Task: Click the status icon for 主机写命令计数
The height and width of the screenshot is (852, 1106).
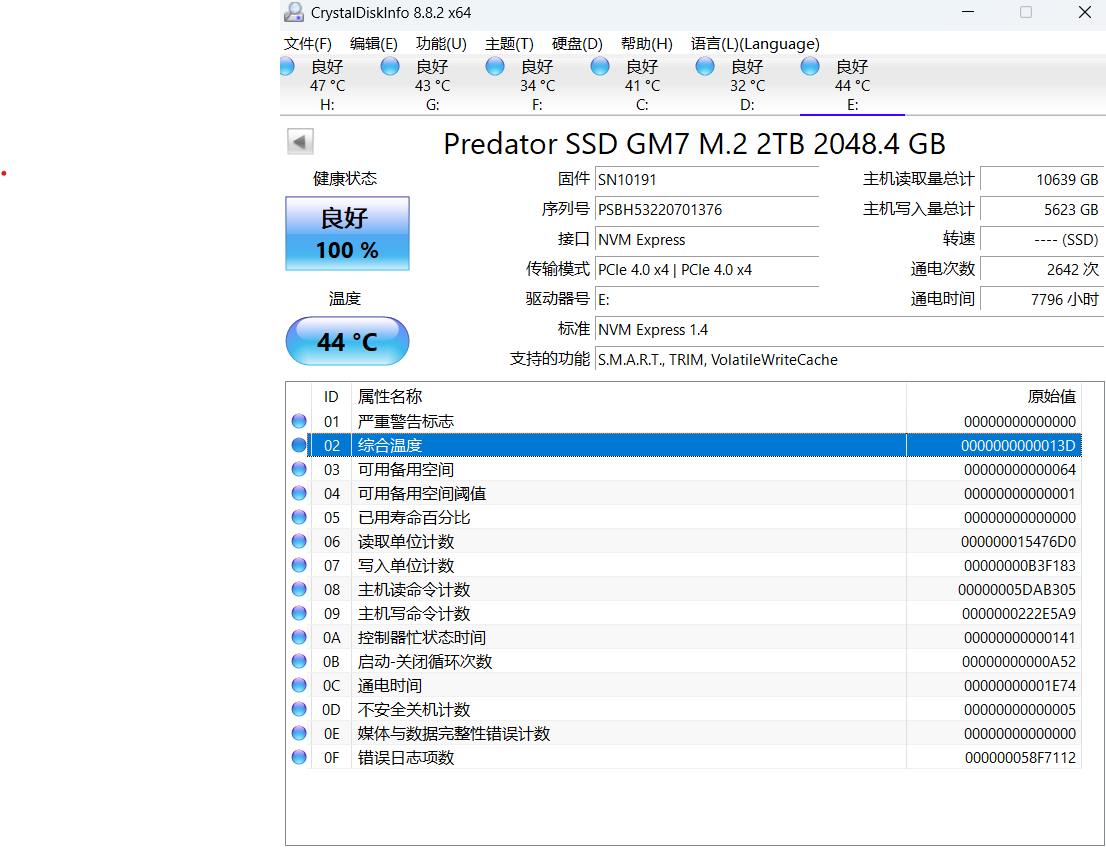Action: 299,613
